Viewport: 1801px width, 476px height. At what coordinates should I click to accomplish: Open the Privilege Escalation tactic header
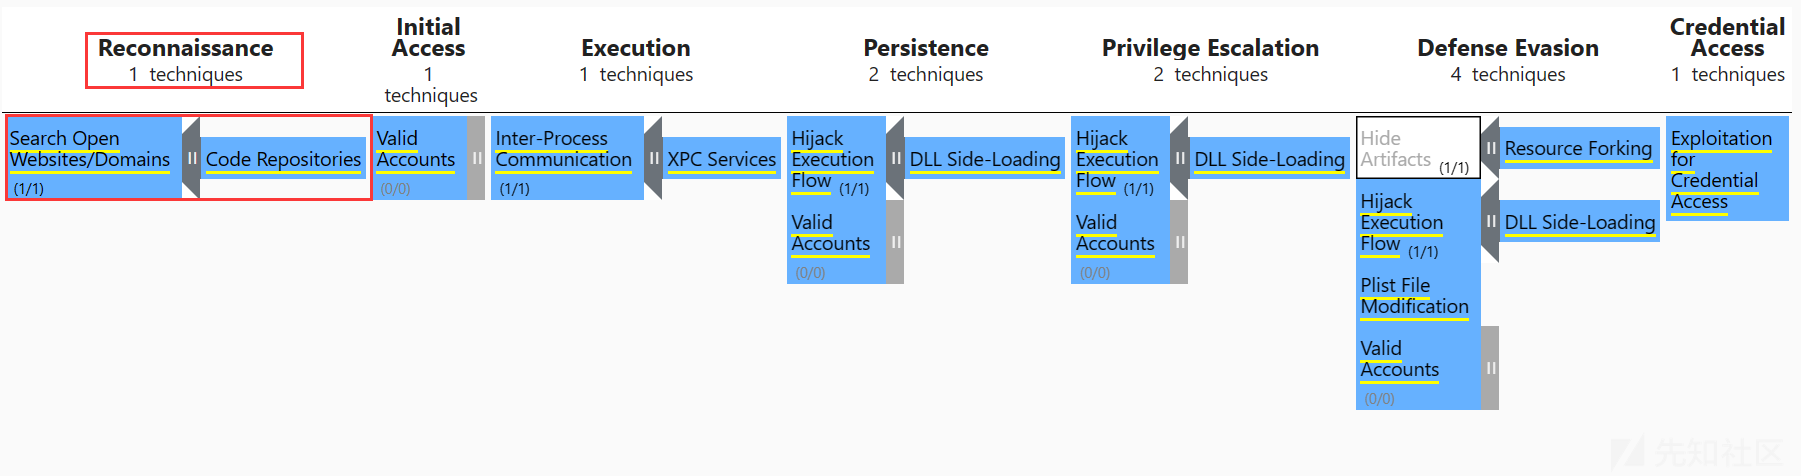coord(1210,48)
